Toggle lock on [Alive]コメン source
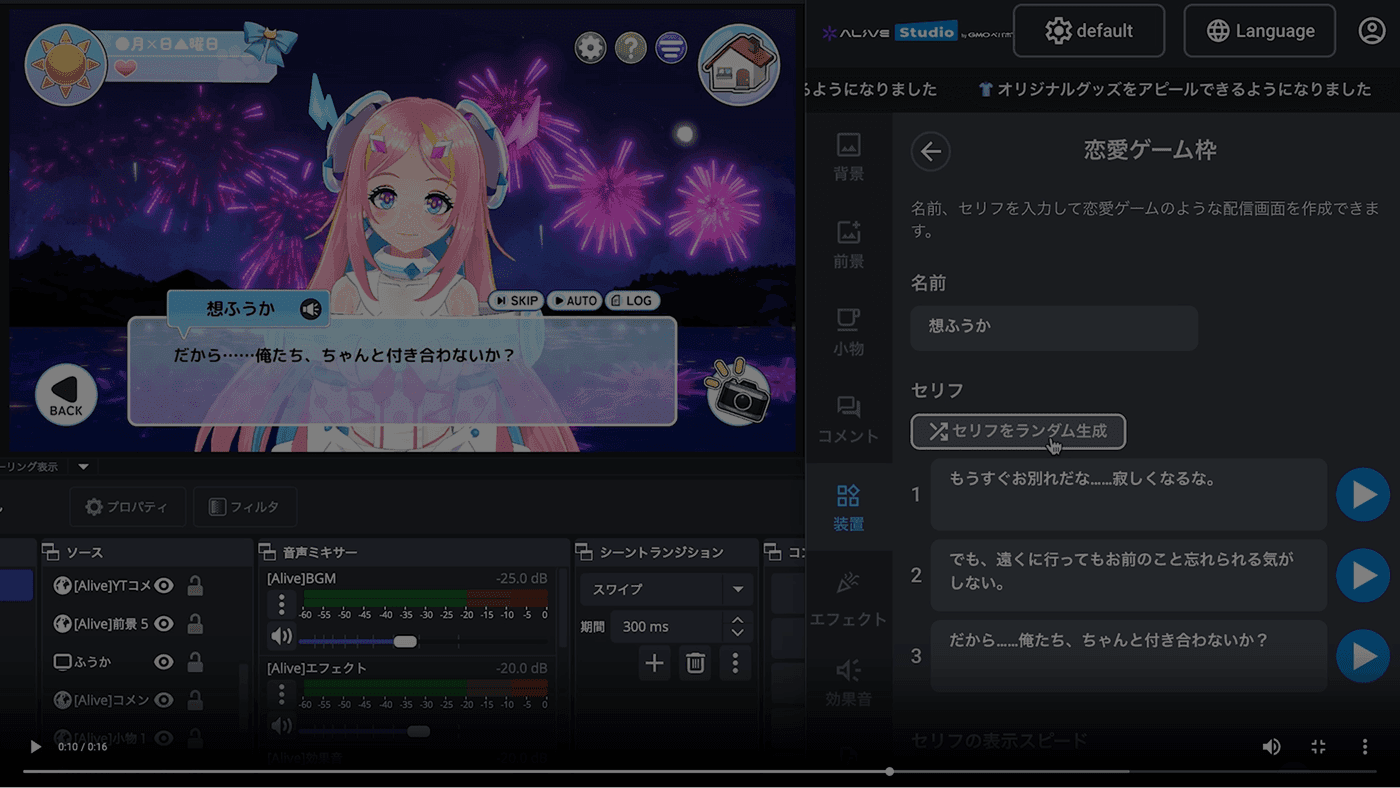The image size is (1400, 788). click(x=195, y=700)
